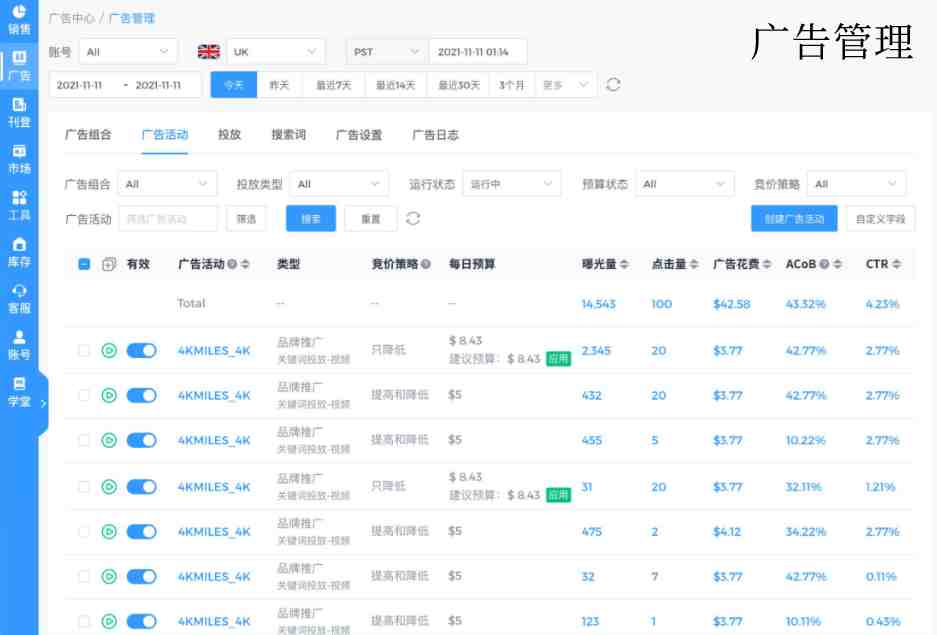Viewport: 937px width, 635px height.
Task: Switch to the 广告日志 tab
Action: tap(435, 135)
